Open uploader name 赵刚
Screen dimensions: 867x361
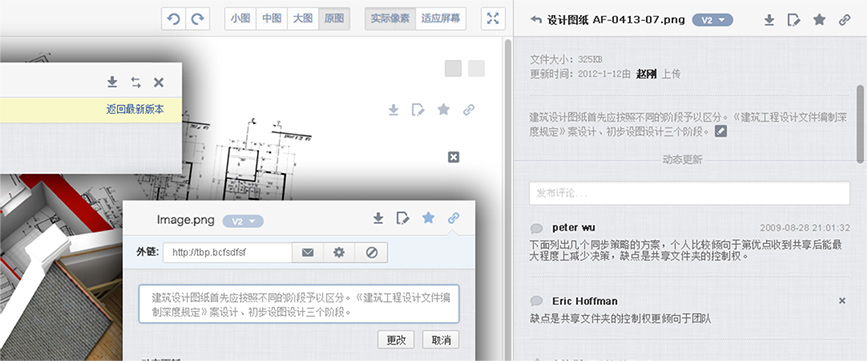coord(646,74)
